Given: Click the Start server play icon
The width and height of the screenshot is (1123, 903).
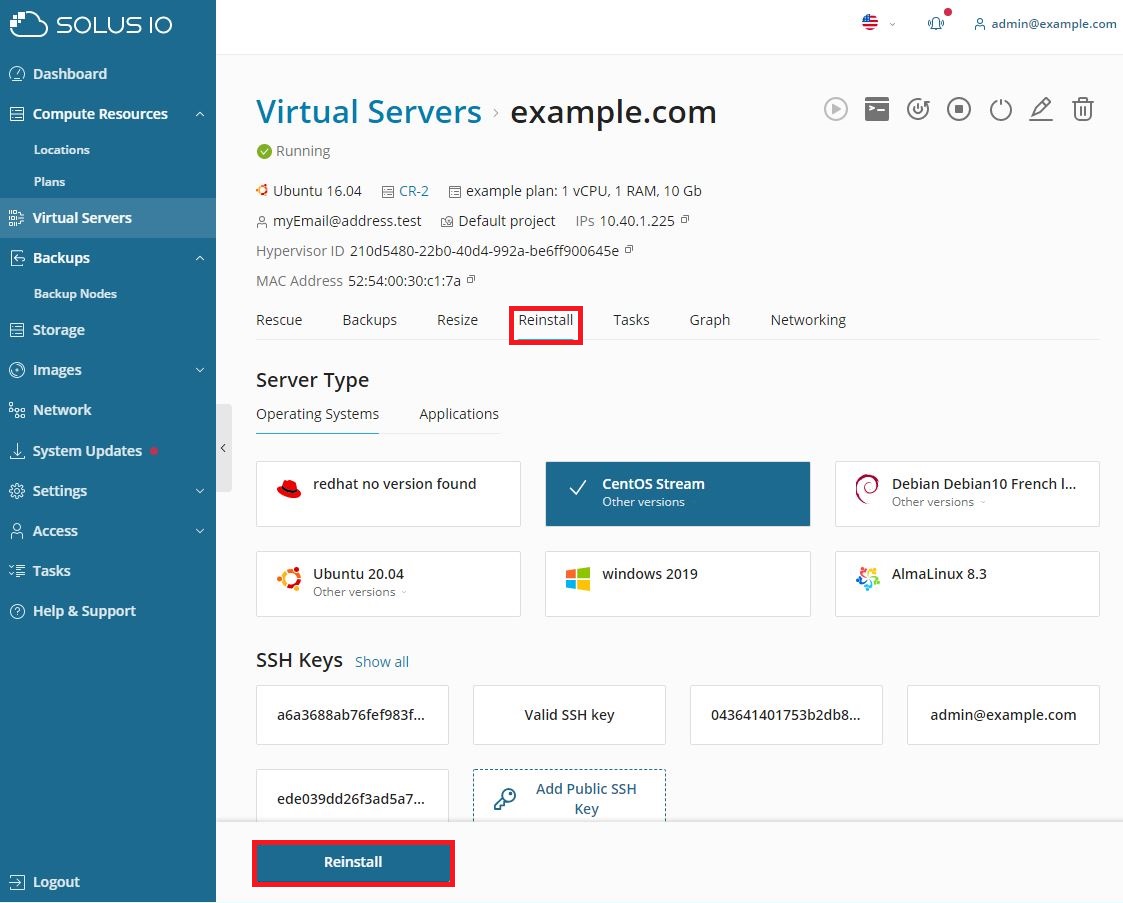Looking at the screenshot, I should [x=835, y=110].
